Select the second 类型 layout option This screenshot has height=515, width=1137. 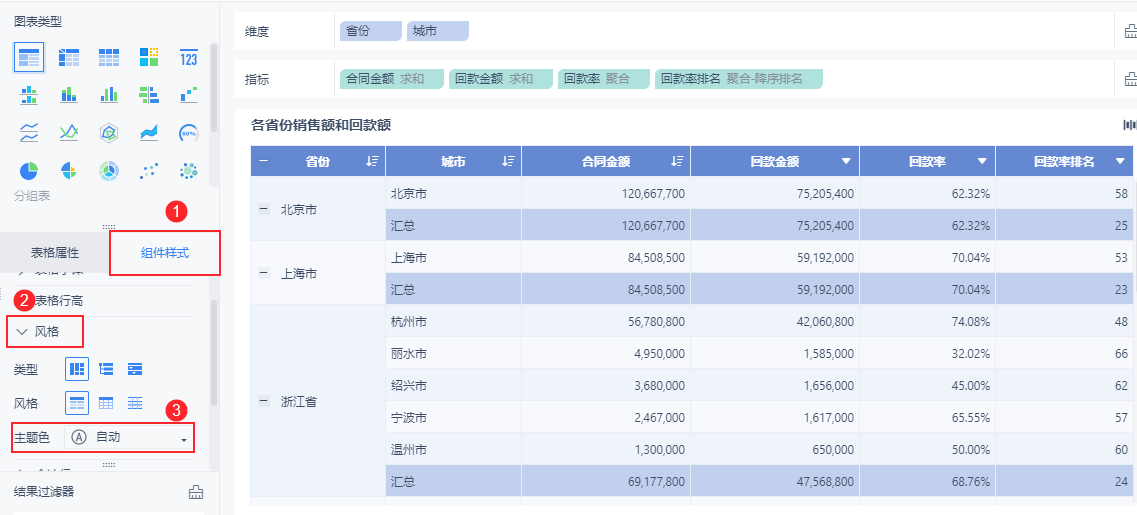(x=106, y=369)
